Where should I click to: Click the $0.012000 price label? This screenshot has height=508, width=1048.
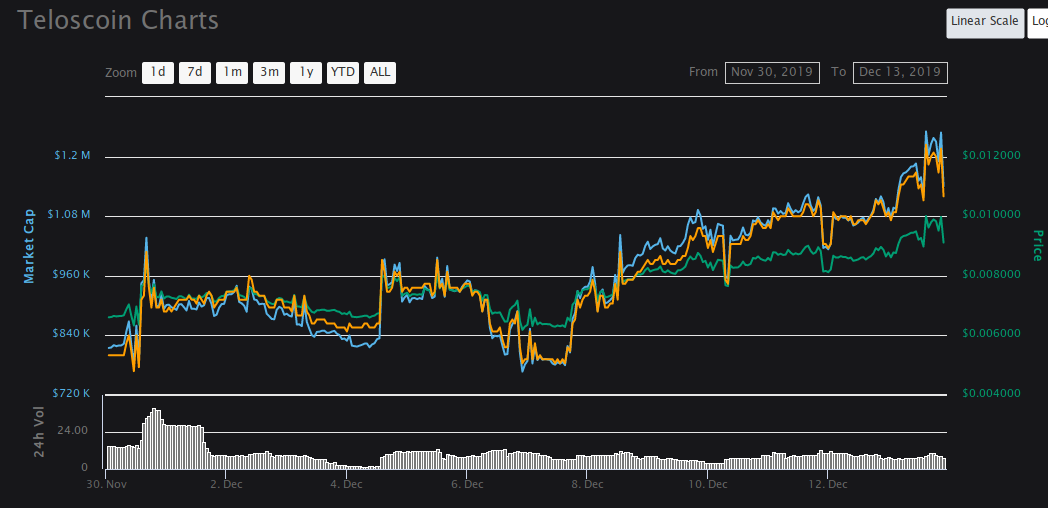coord(991,155)
